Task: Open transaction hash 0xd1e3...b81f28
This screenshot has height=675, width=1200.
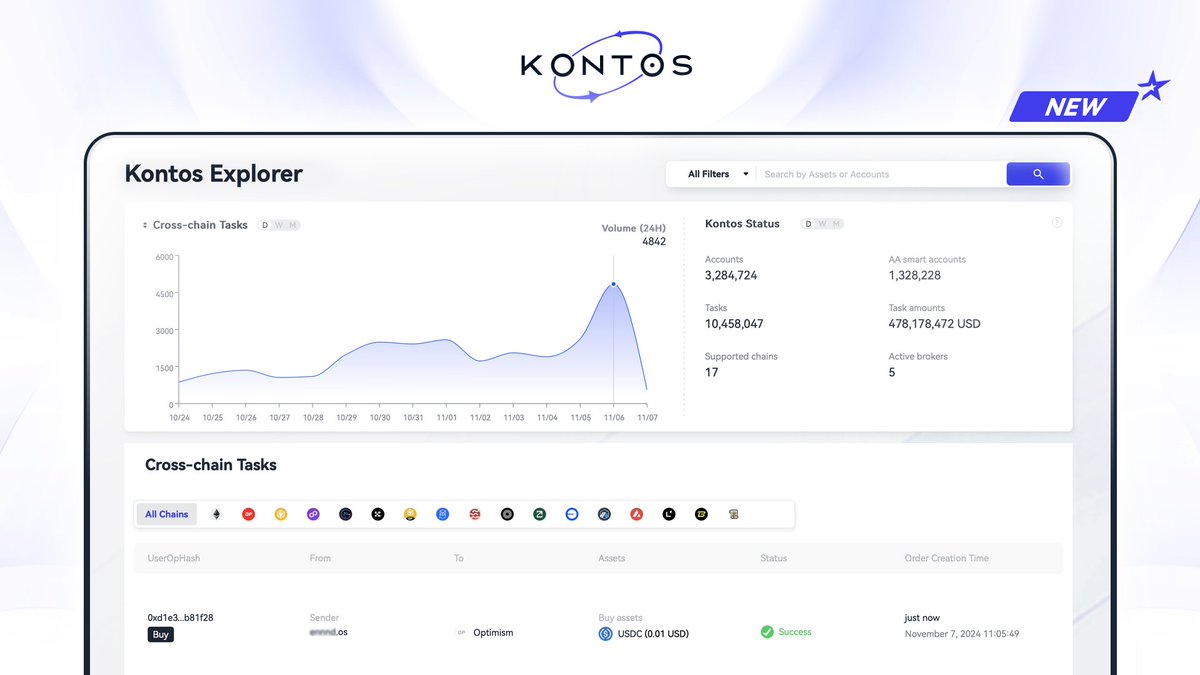Action: pyautogui.click(x=180, y=618)
